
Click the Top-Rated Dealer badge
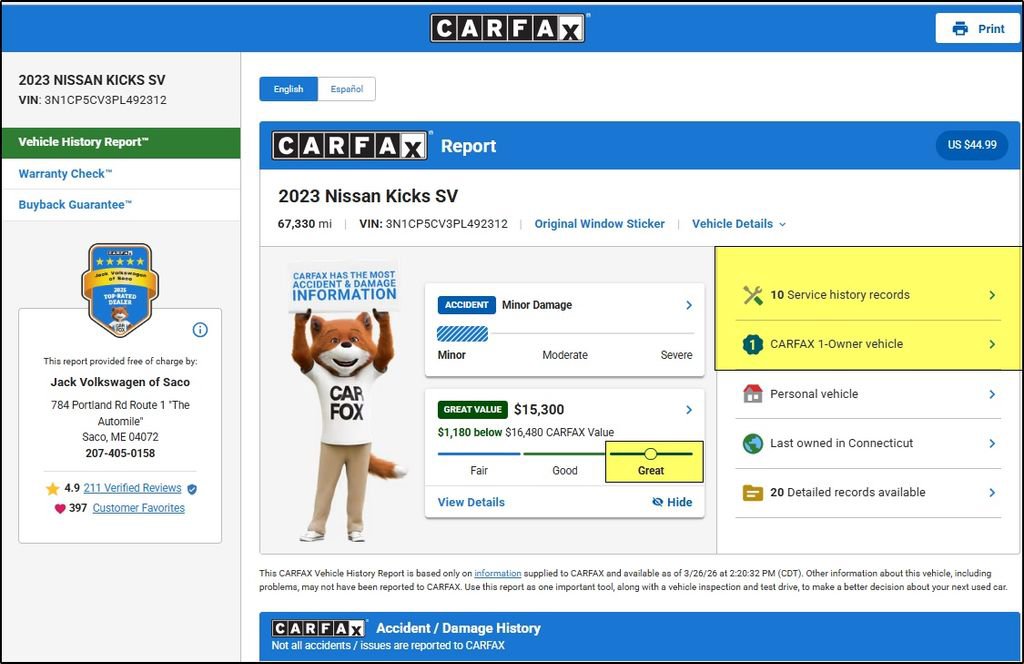point(120,290)
